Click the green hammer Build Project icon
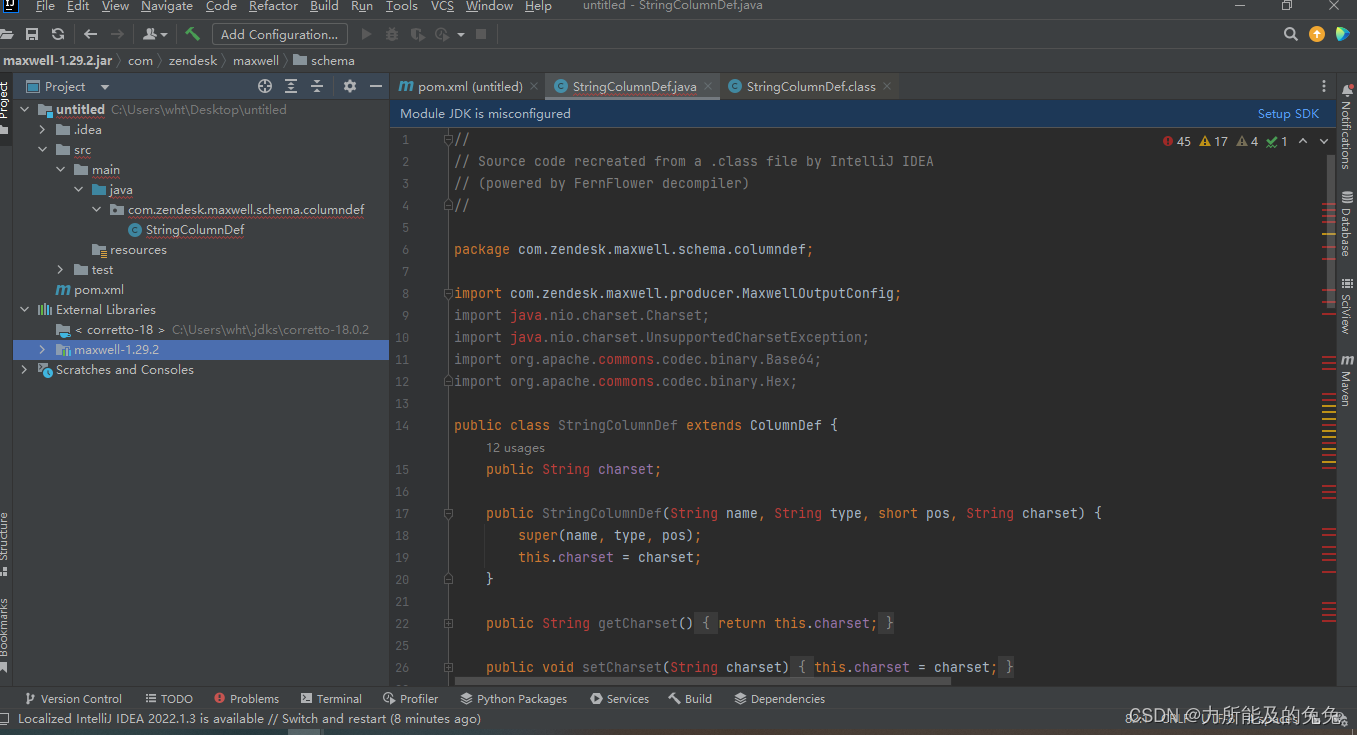The height and width of the screenshot is (735, 1357). (x=192, y=34)
